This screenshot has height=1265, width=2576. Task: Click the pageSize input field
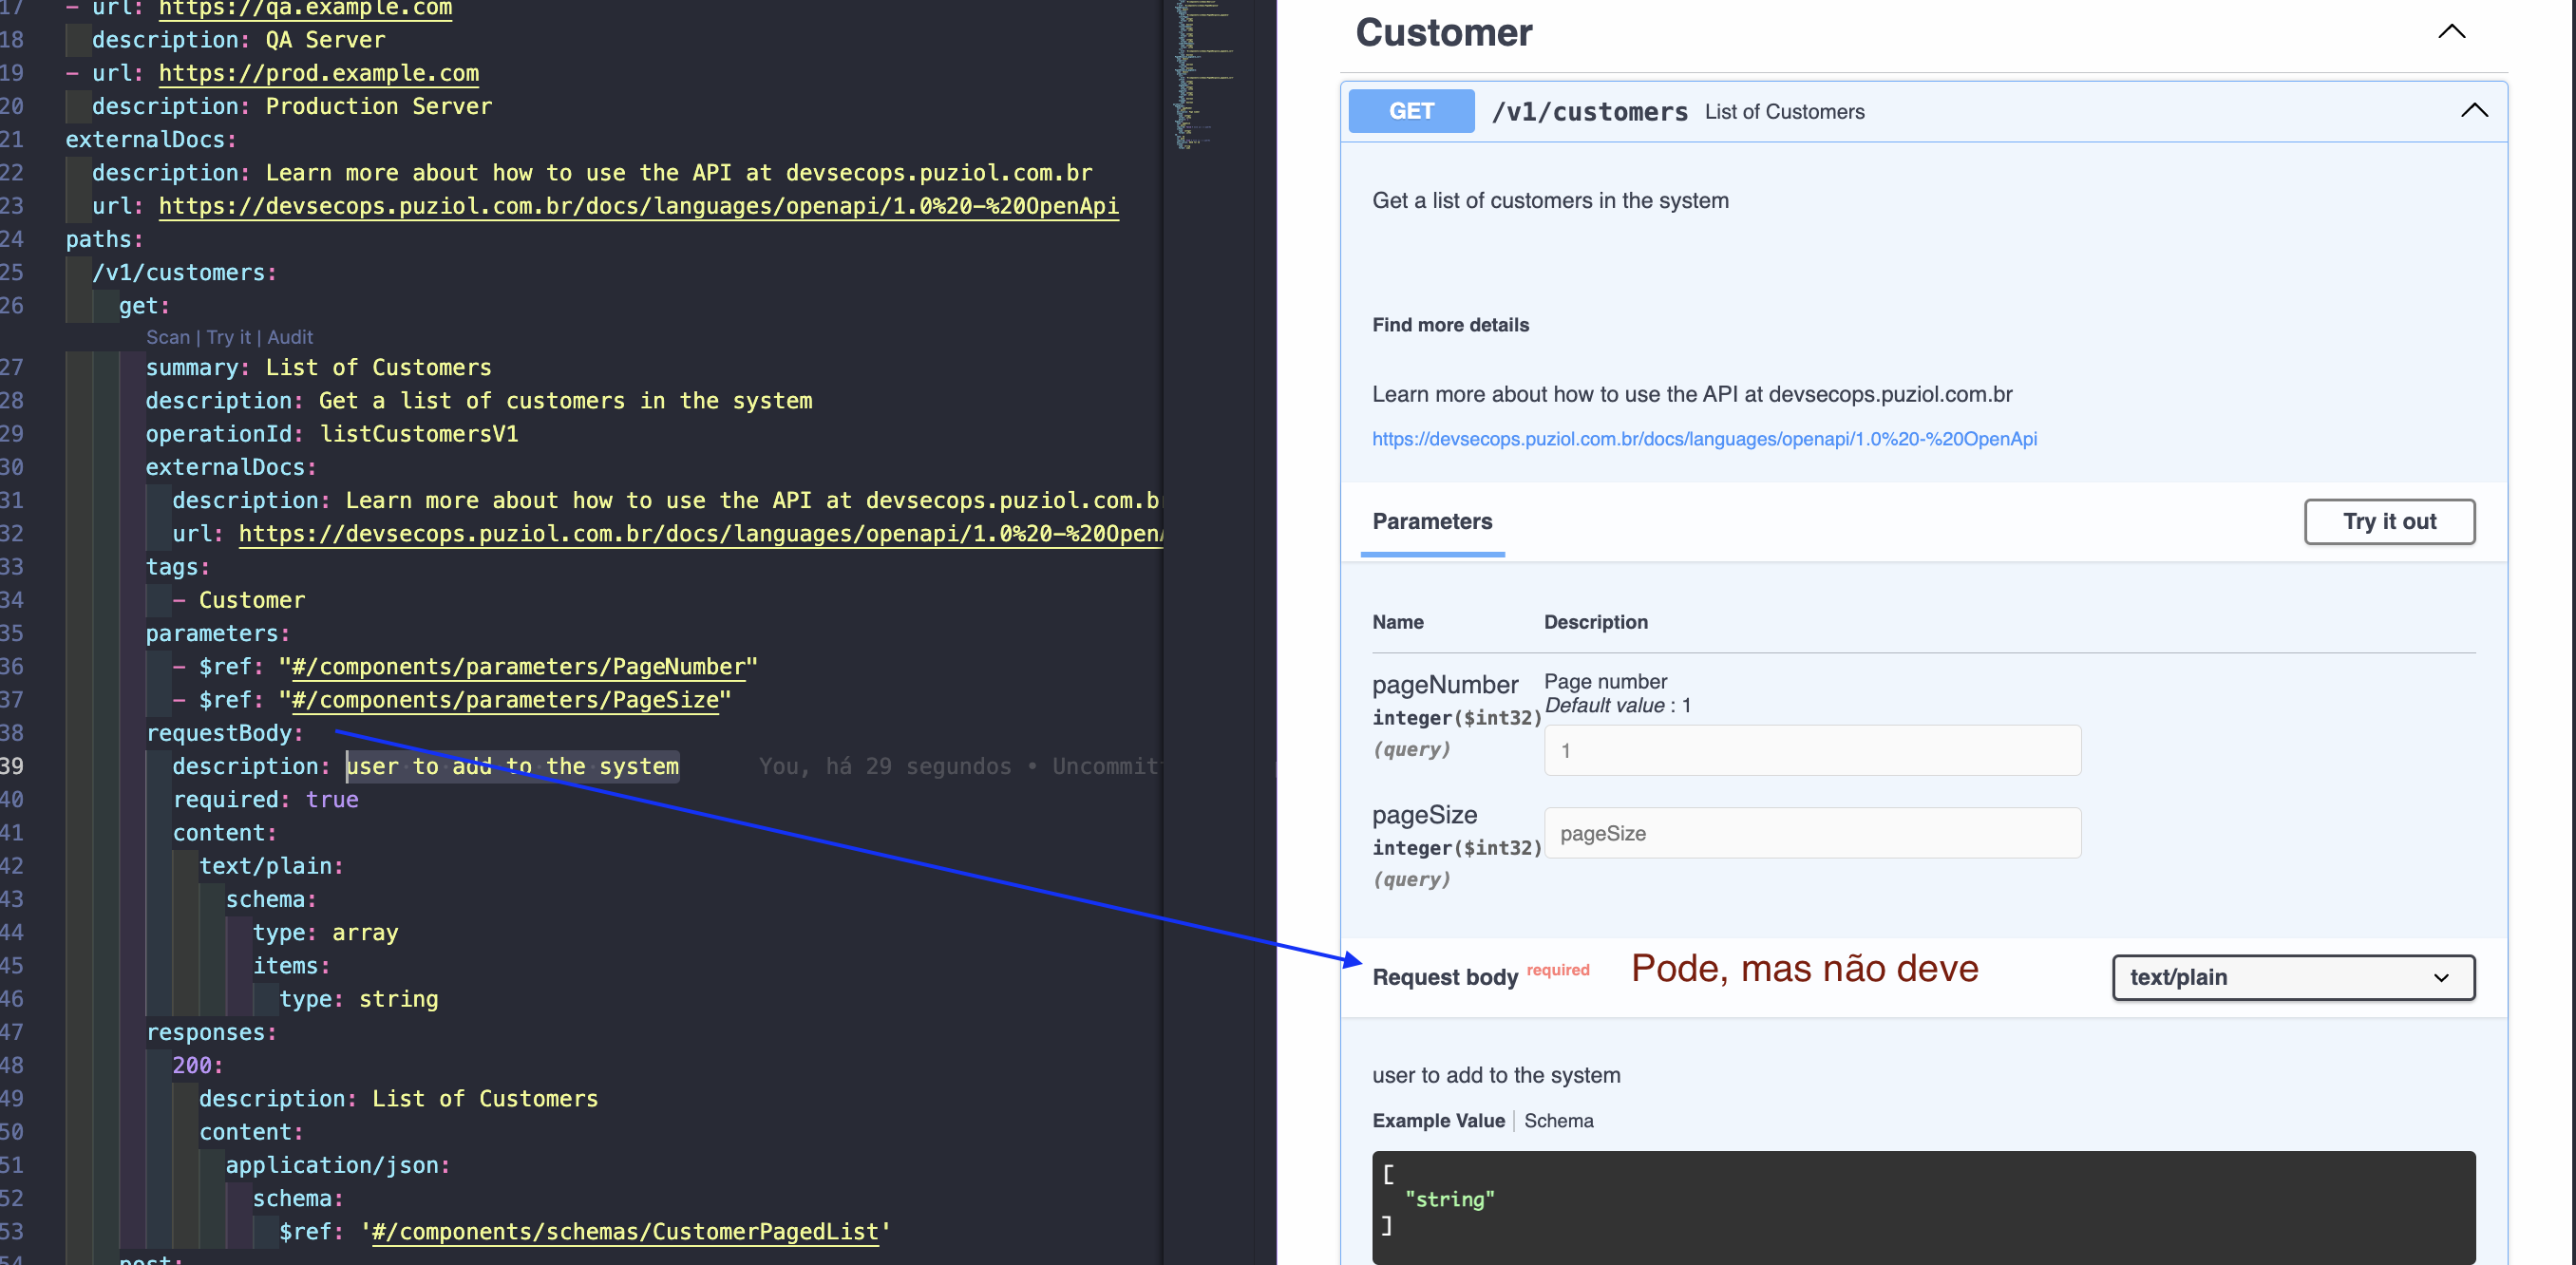[1811, 833]
